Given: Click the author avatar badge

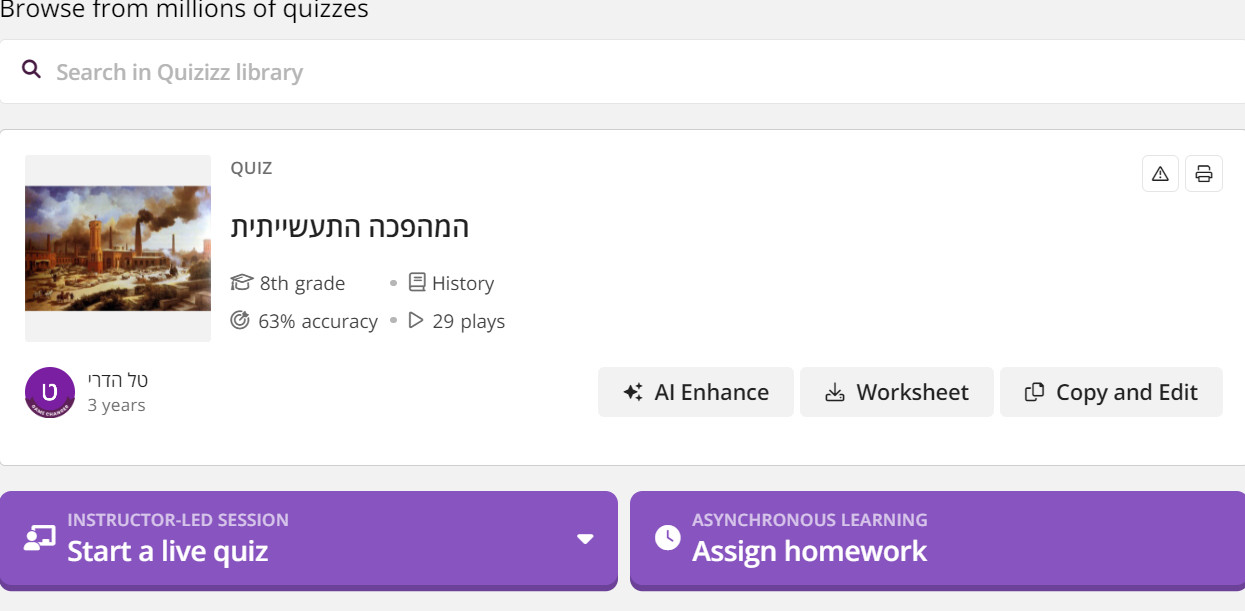Looking at the screenshot, I should [x=50, y=392].
